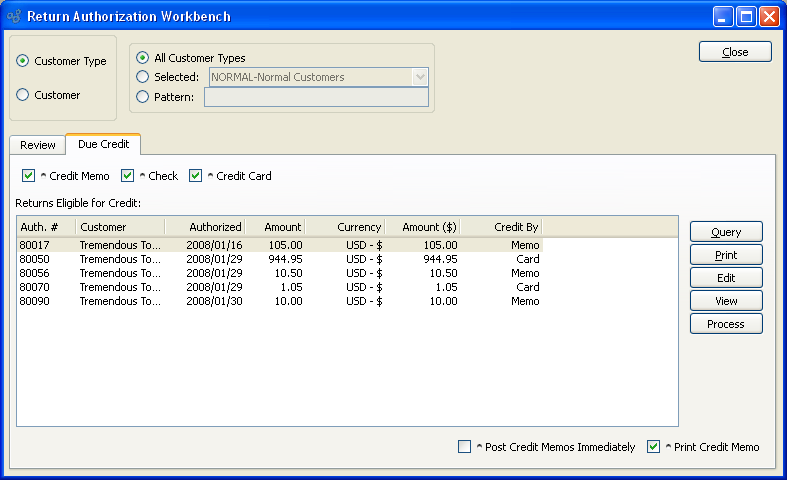Click the application icon in title bar
The height and width of the screenshot is (480, 787).
click(13, 17)
